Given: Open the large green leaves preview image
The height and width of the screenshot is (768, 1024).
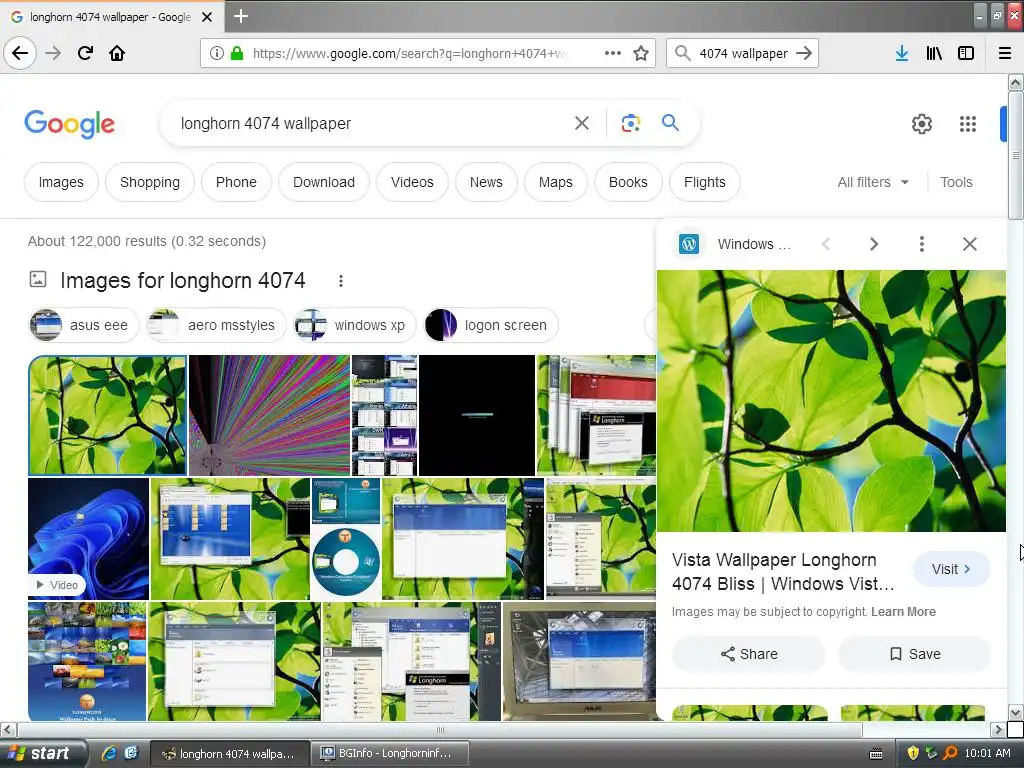Looking at the screenshot, I should pos(831,401).
